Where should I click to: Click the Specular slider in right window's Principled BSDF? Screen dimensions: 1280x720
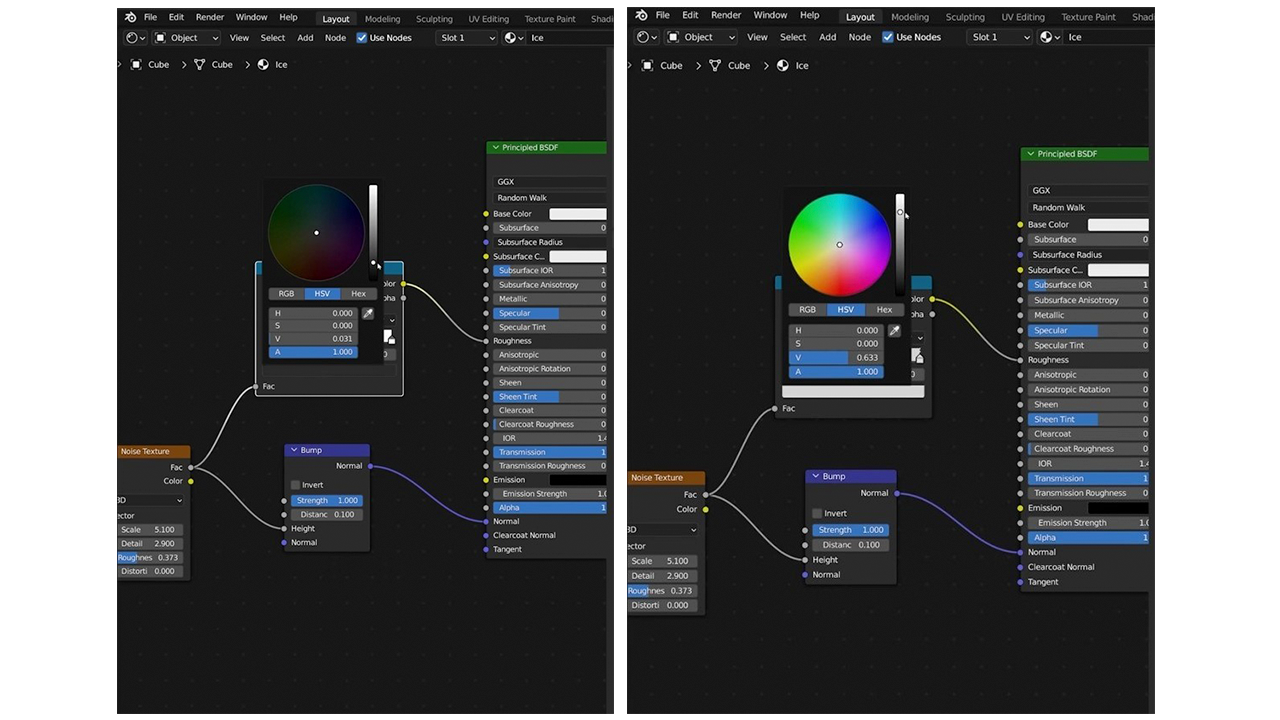click(x=1088, y=330)
